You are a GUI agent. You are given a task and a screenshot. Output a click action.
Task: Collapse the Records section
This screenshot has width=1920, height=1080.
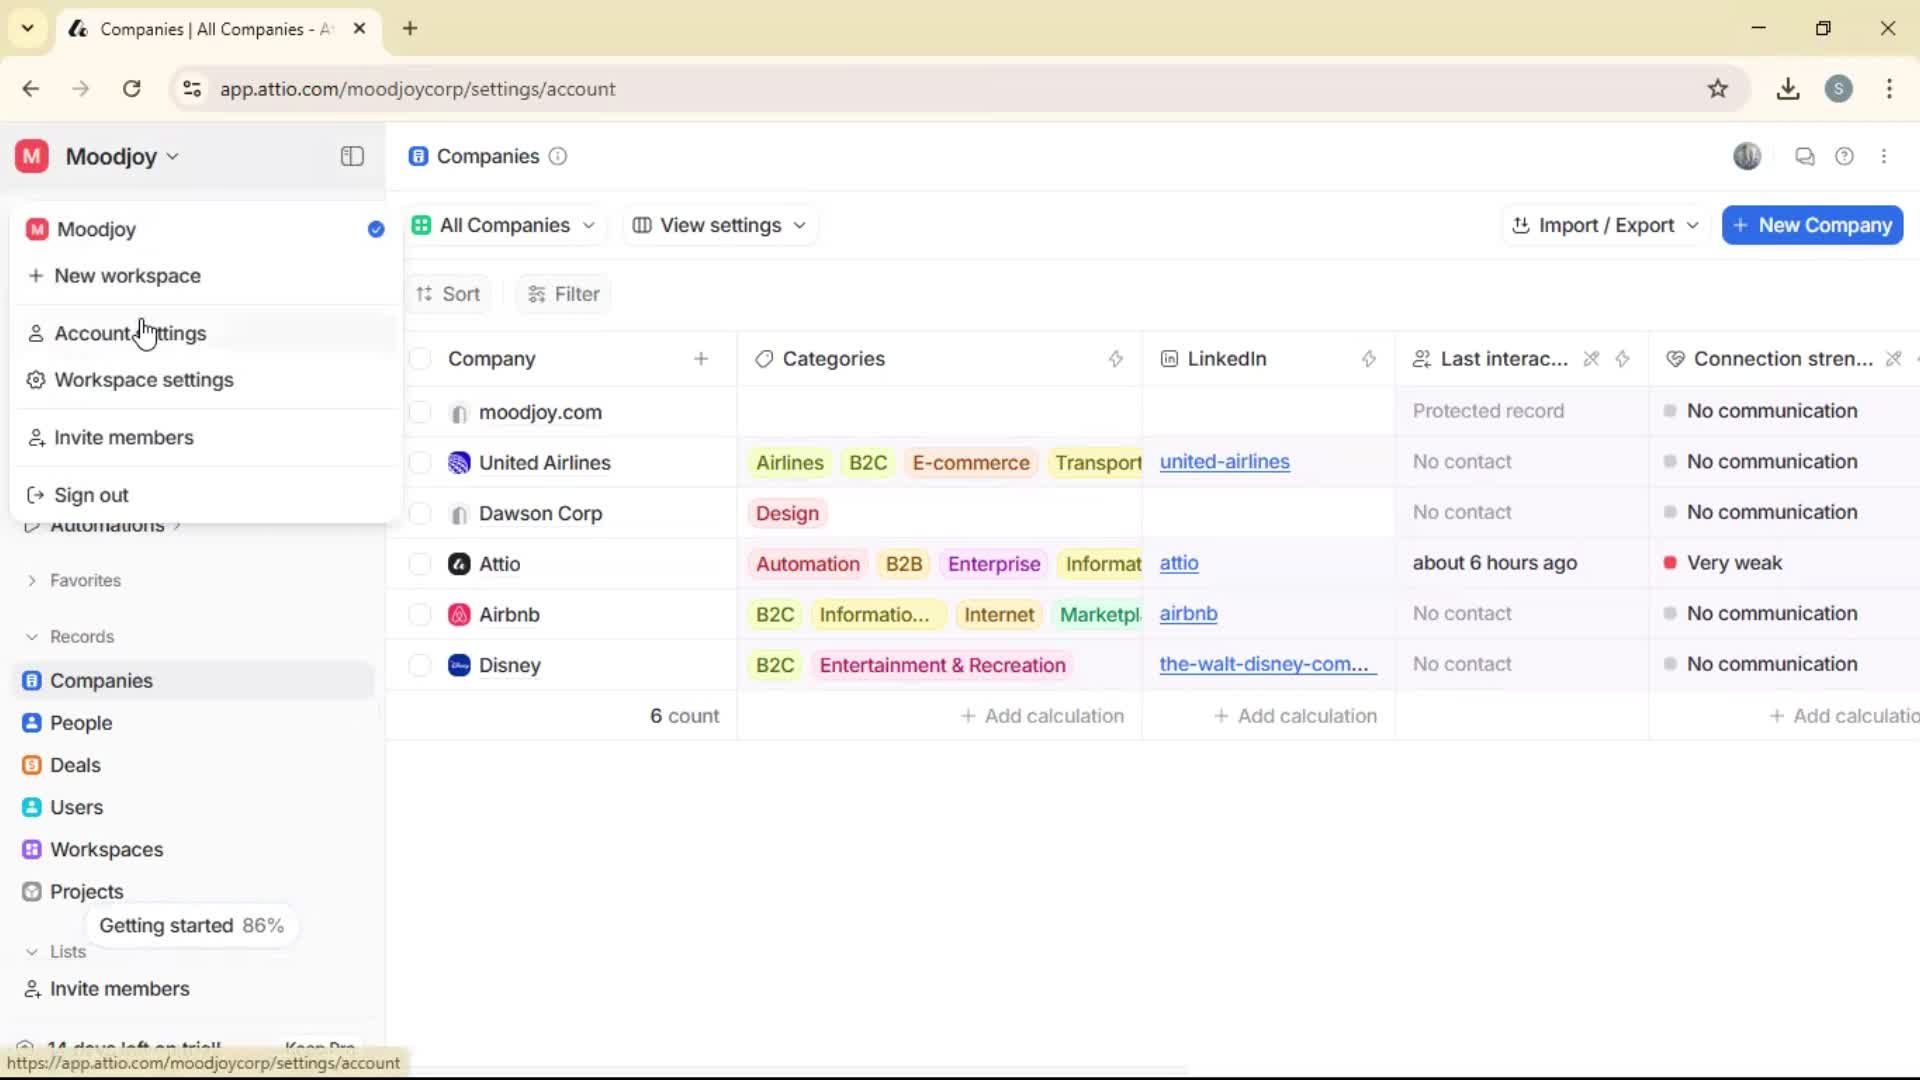(69, 637)
